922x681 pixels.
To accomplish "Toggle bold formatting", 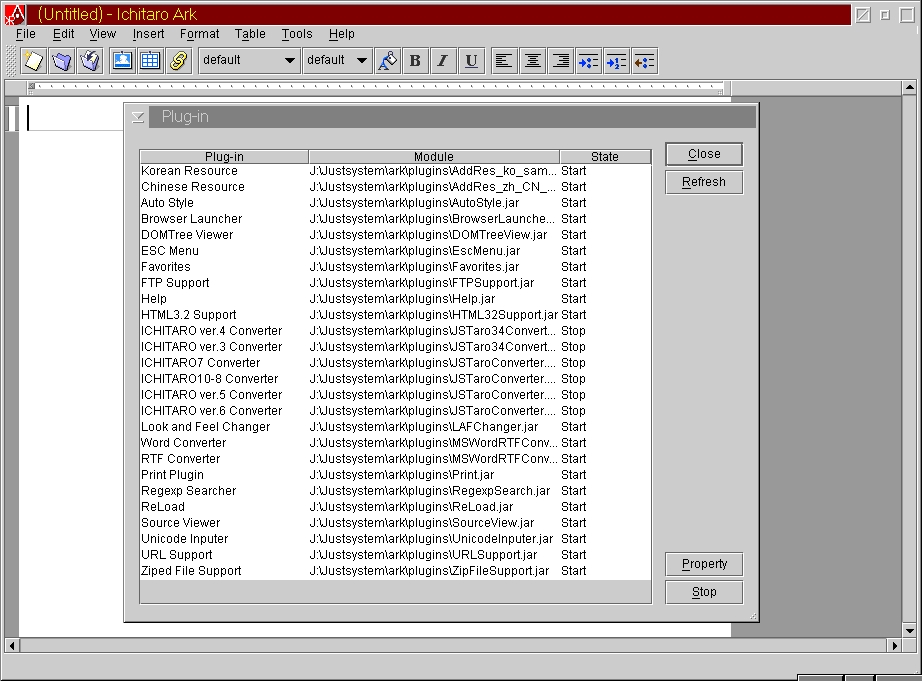I will click(415, 61).
